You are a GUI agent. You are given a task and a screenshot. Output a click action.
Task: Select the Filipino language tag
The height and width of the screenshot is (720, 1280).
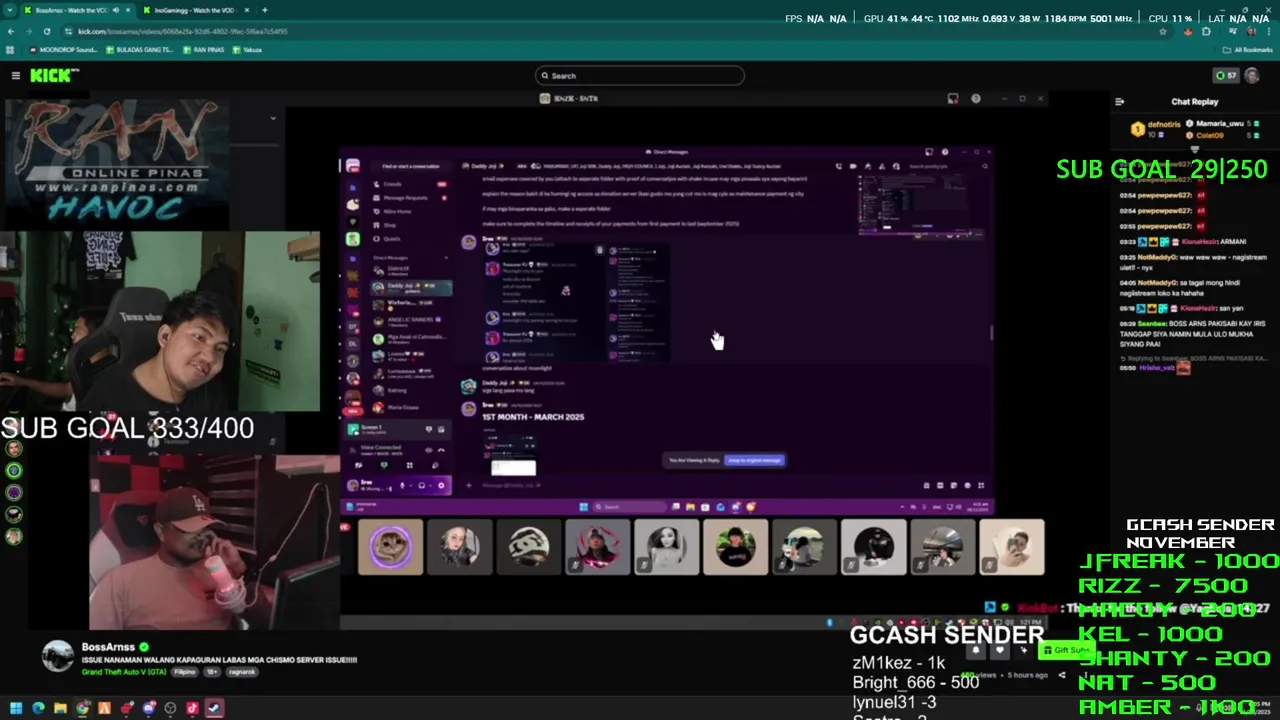click(184, 672)
